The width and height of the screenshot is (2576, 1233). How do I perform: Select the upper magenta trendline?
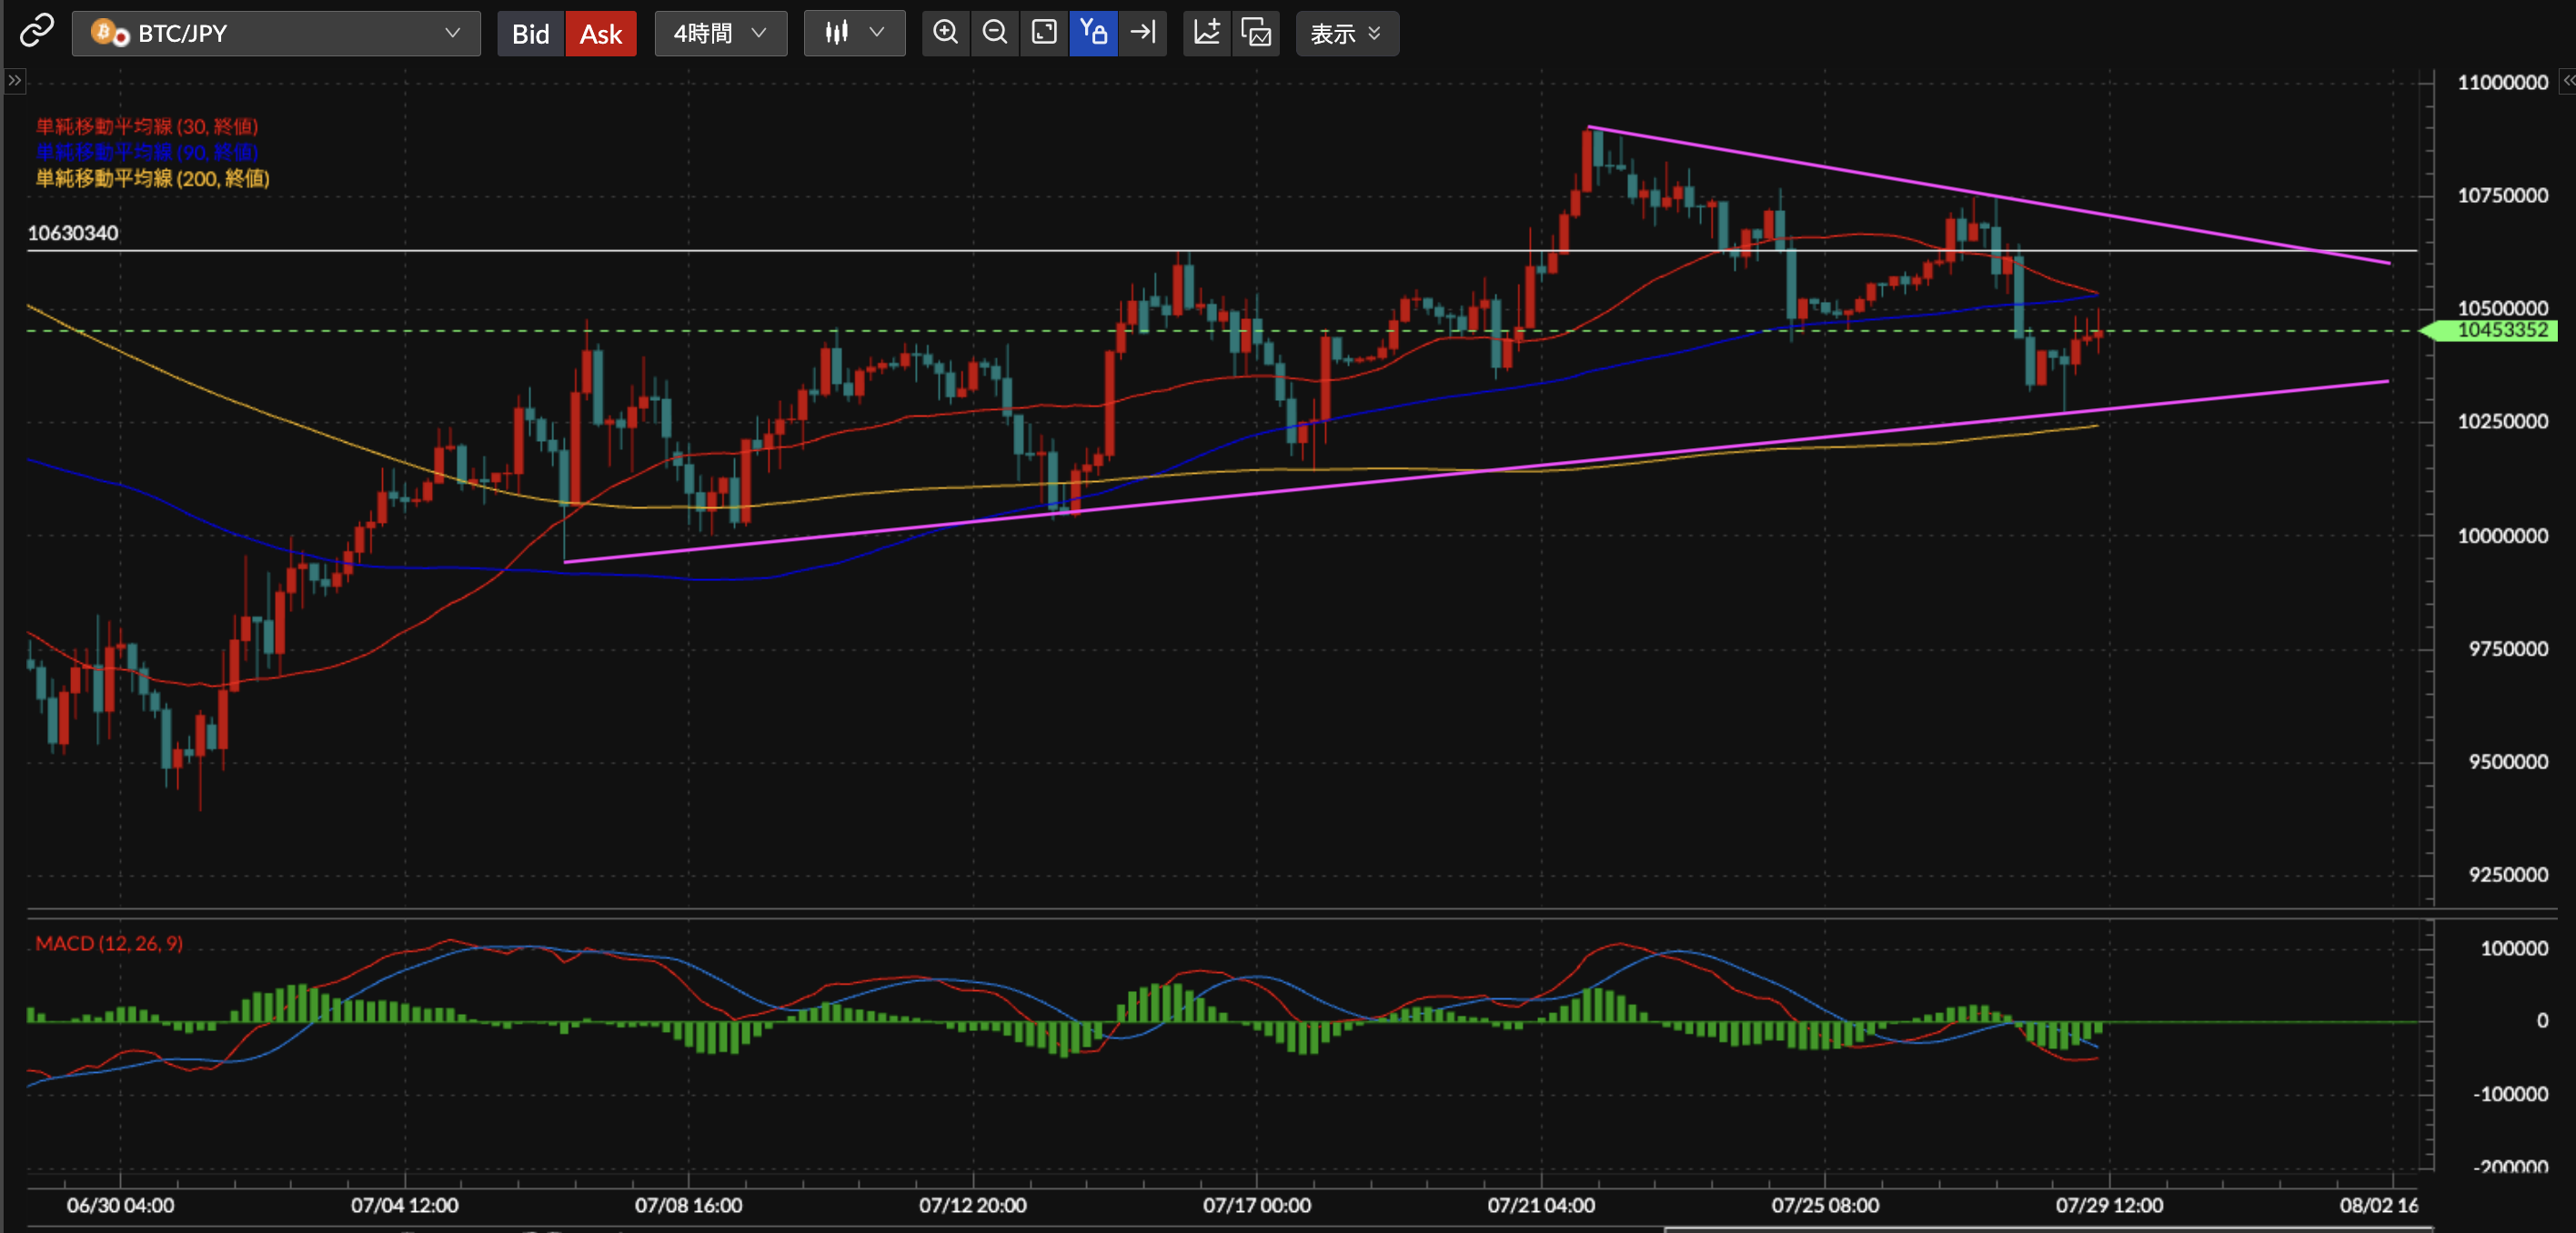coord(1990,195)
